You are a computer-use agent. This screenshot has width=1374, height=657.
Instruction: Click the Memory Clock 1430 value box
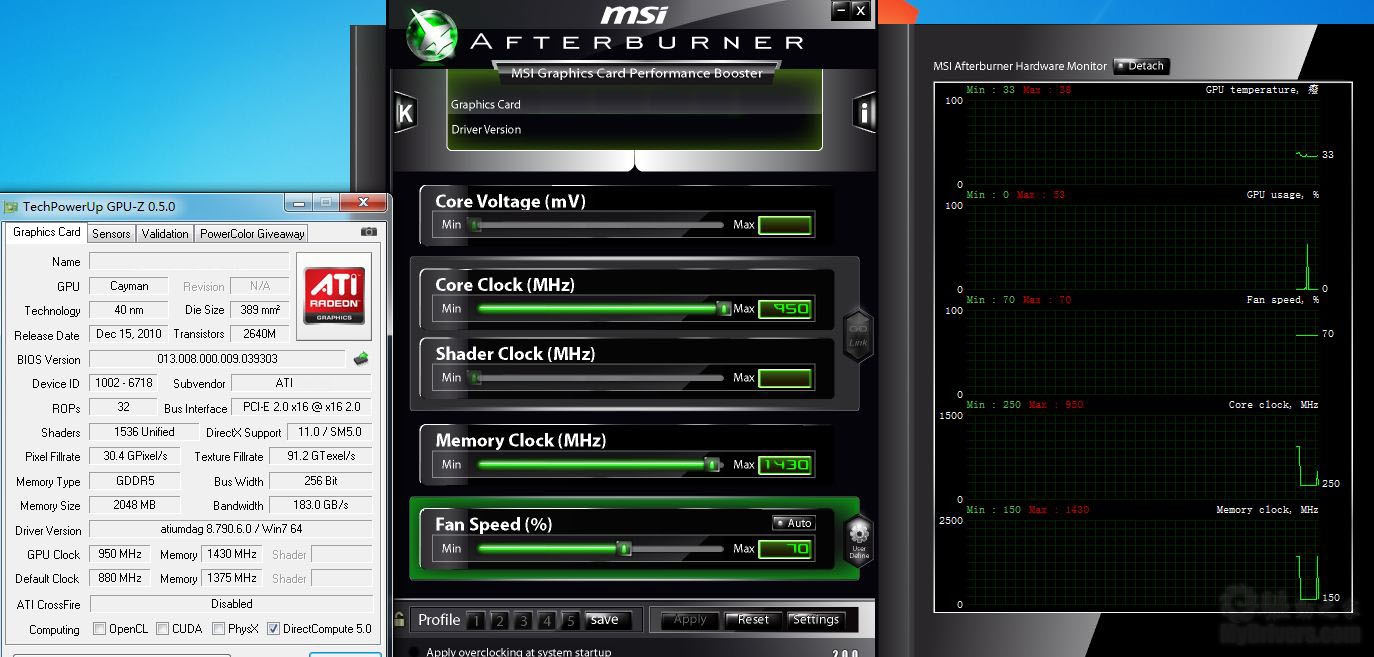click(785, 464)
